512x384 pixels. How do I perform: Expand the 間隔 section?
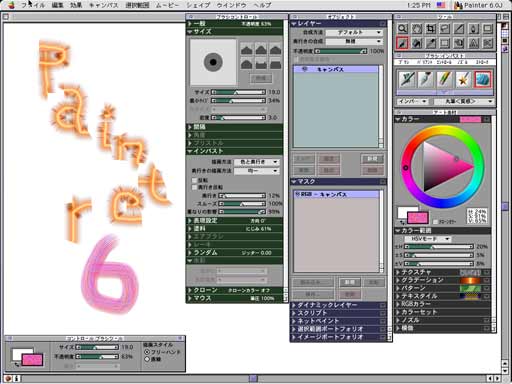pos(190,127)
